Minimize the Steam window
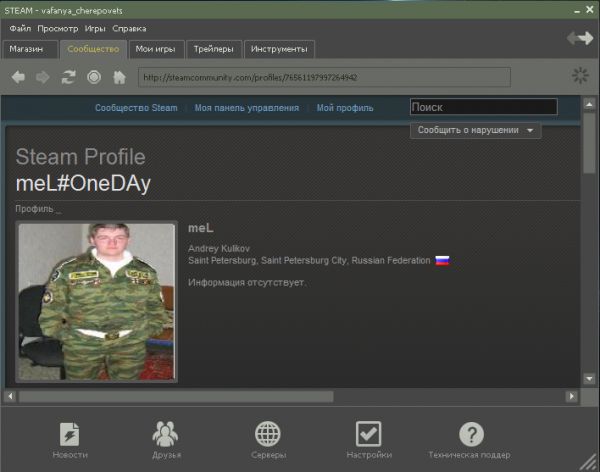The height and width of the screenshot is (472, 600). tap(577, 11)
